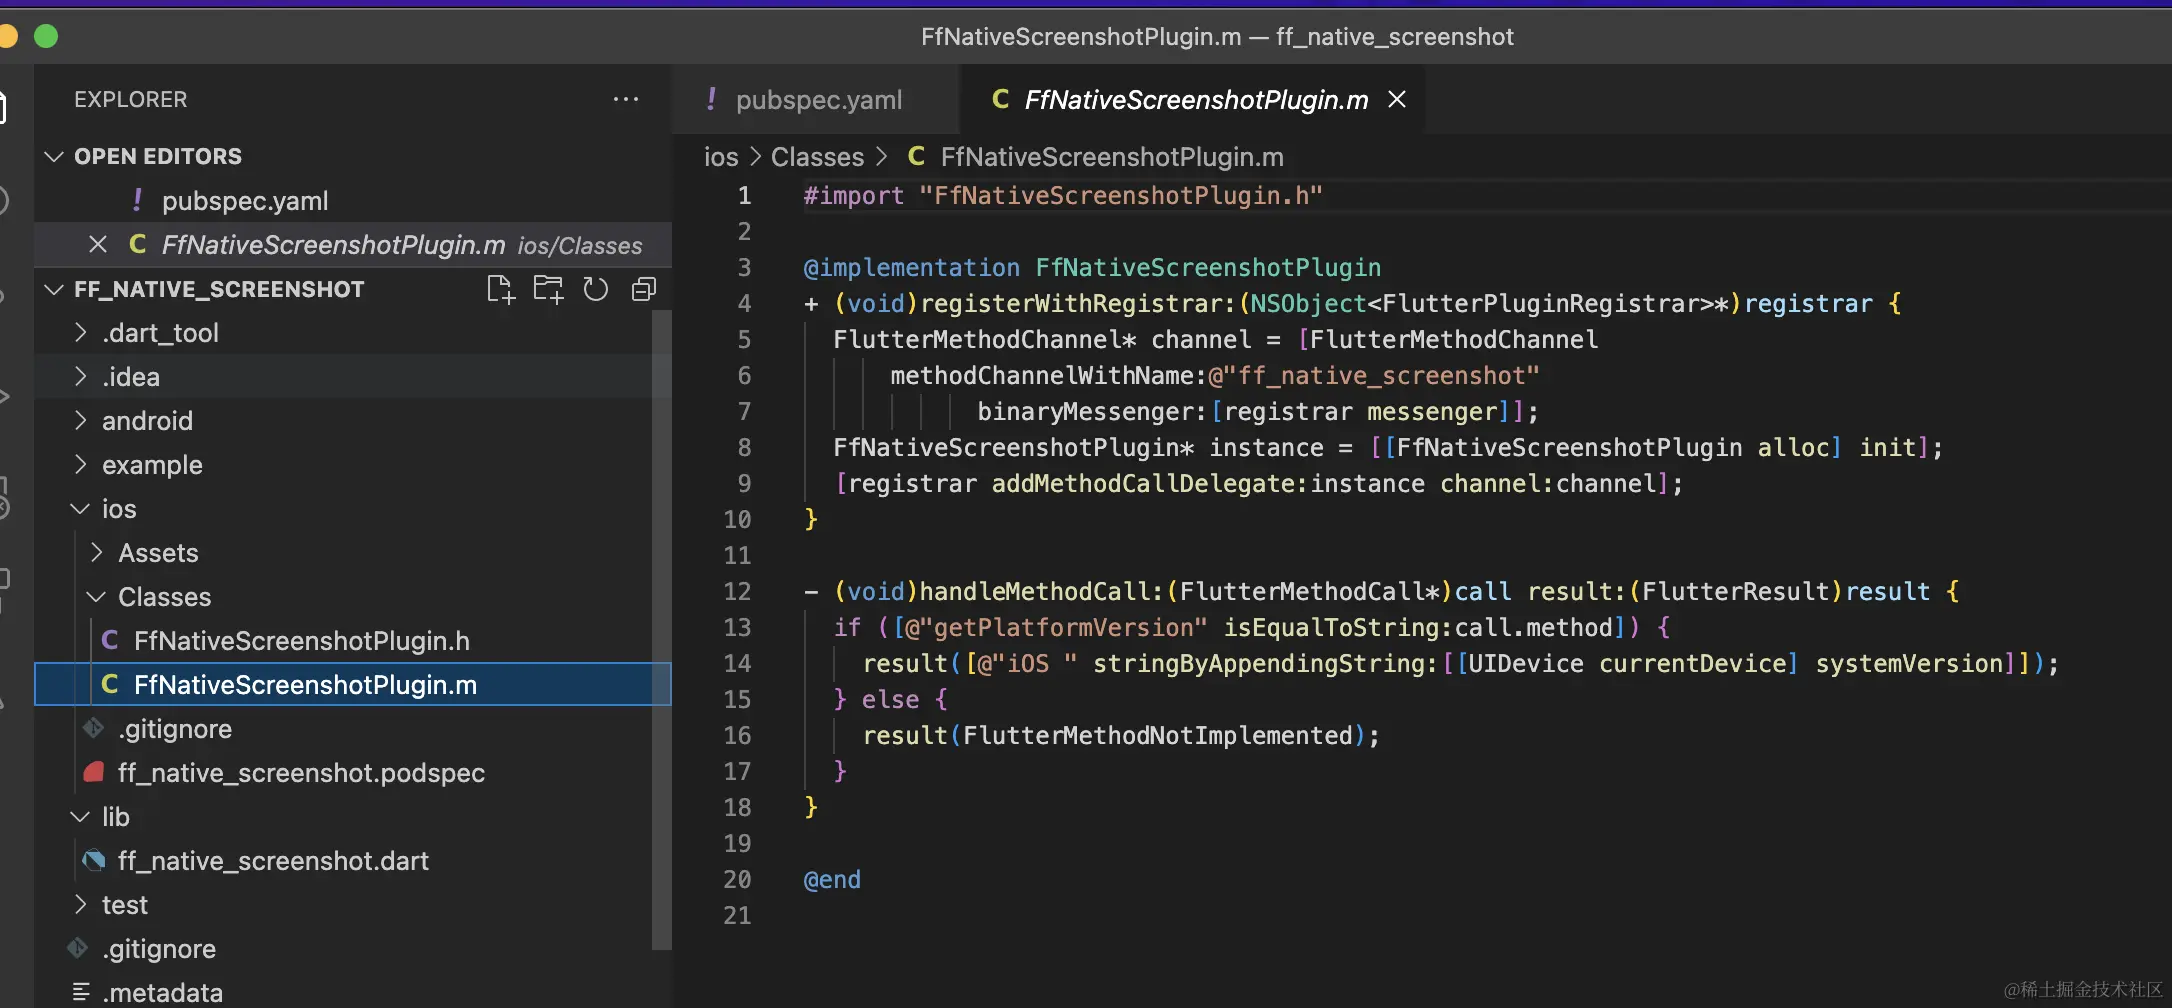The image size is (2172, 1008).
Task: Click the C icon of selected FfNativeScreenshotPlugin.m
Action: [110, 684]
